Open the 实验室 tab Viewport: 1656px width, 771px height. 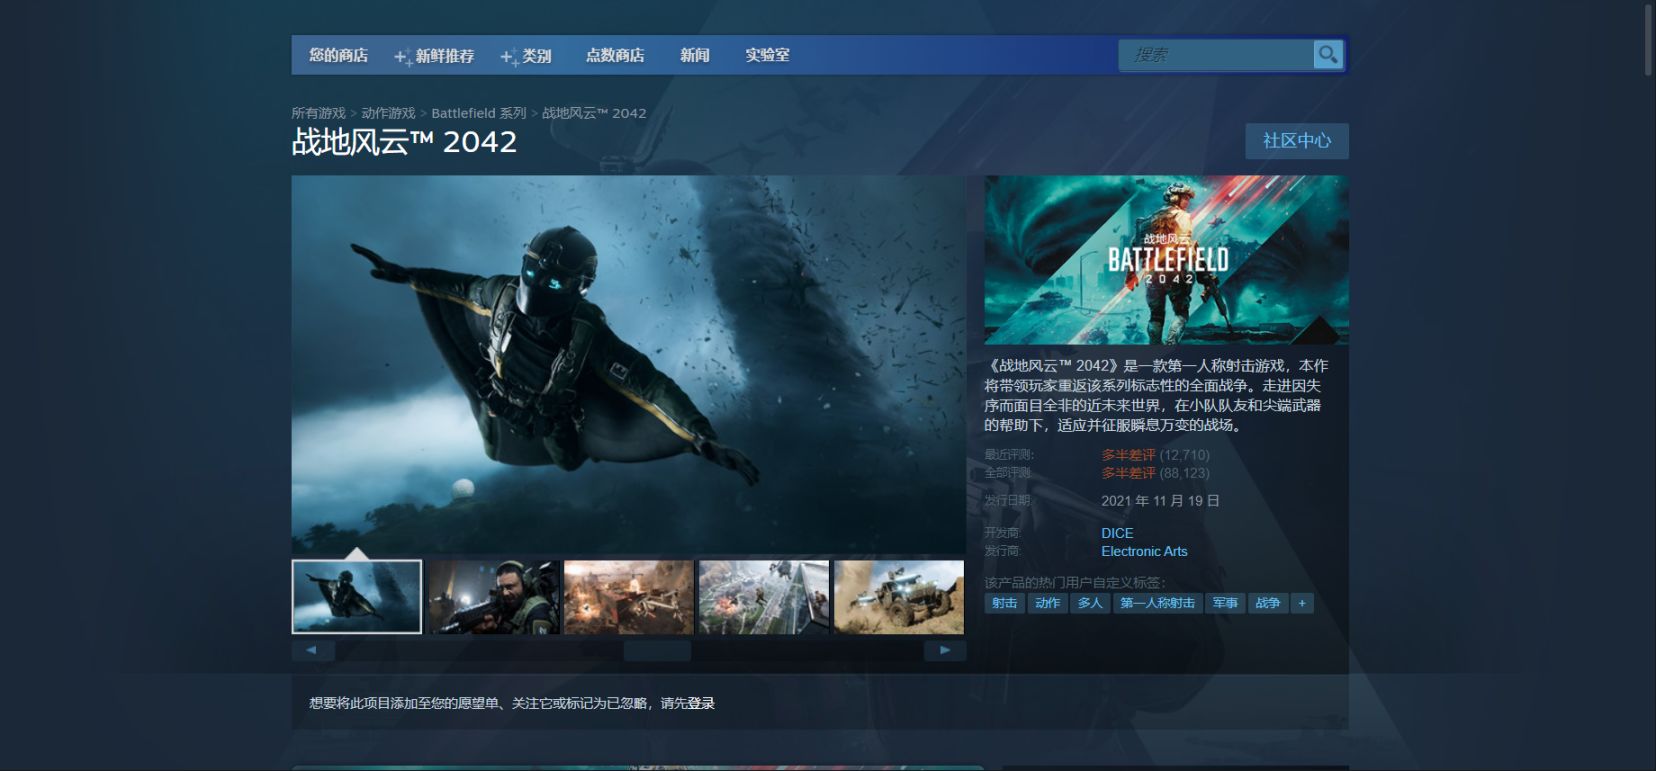coord(767,55)
